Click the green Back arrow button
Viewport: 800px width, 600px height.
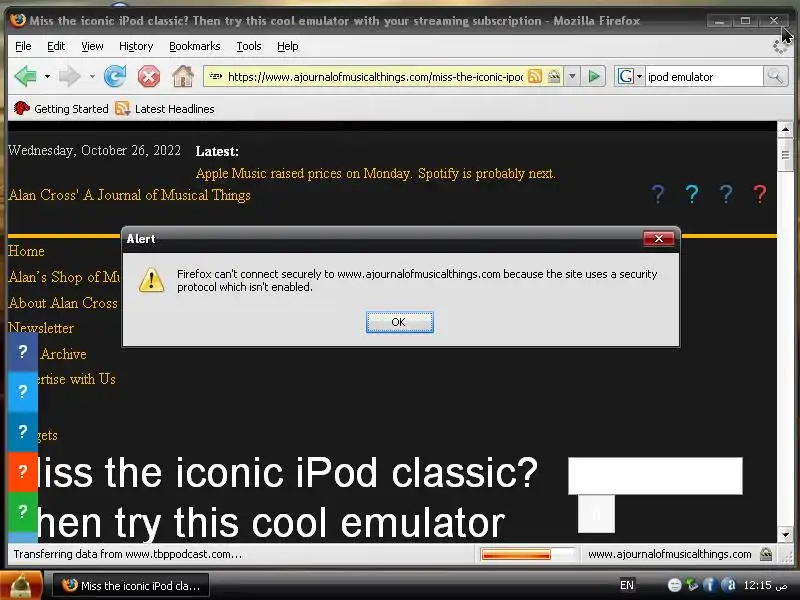point(26,77)
